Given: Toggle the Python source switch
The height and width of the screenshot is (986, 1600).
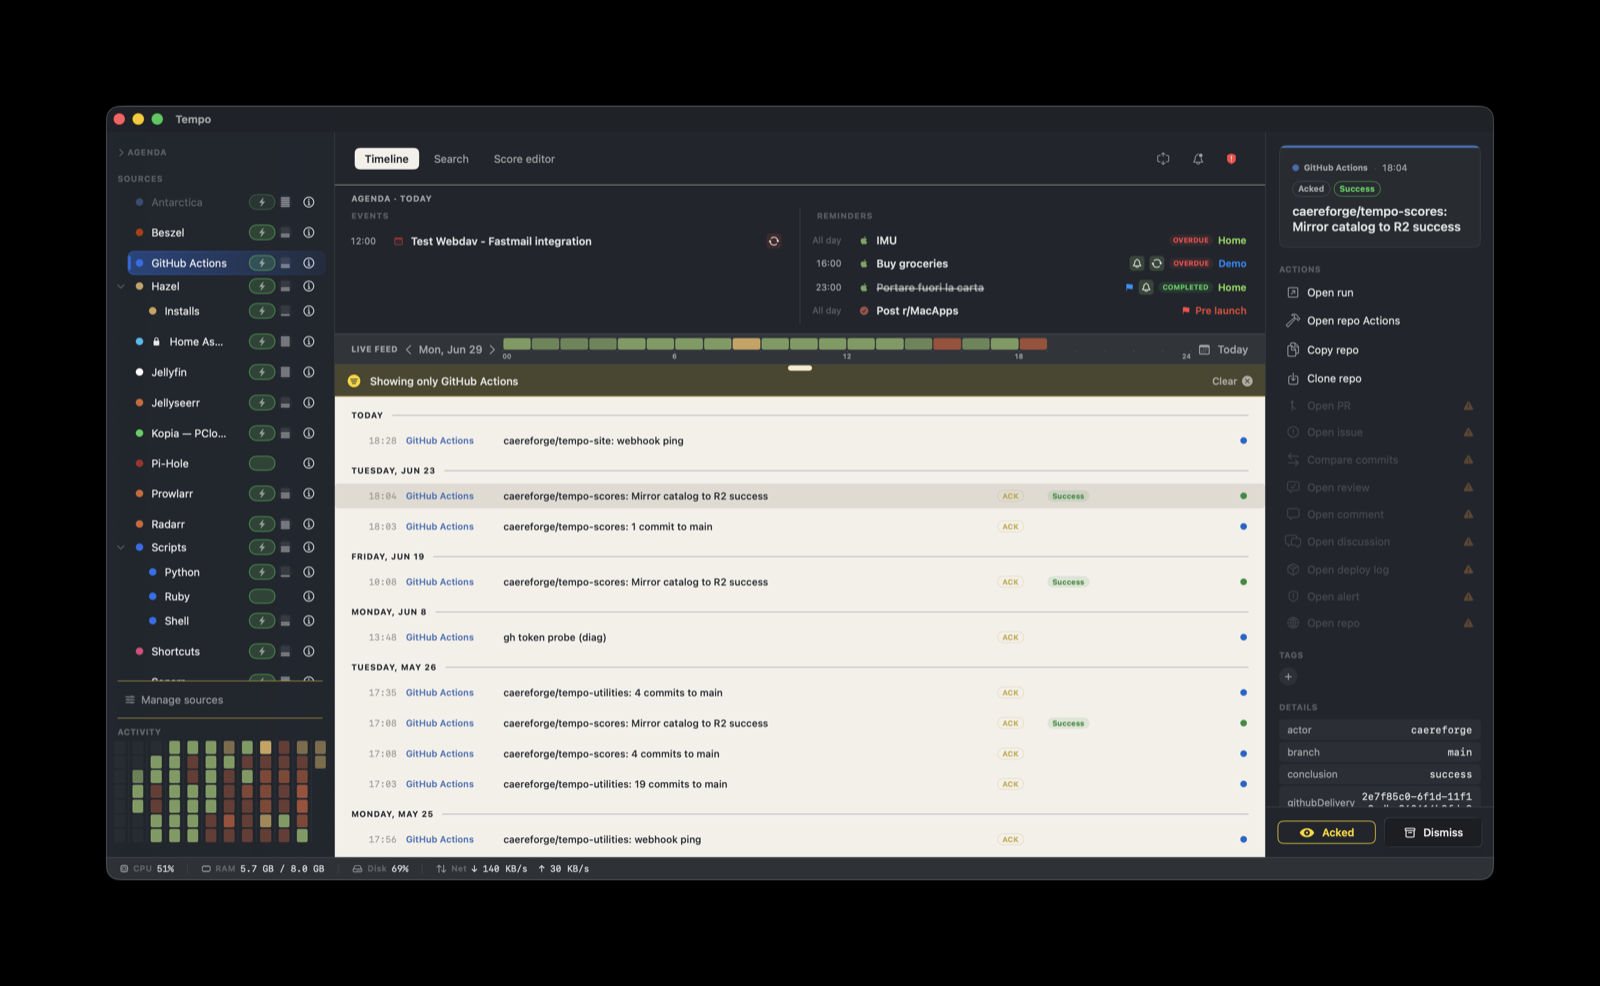Looking at the screenshot, I should (x=262, y=572).
